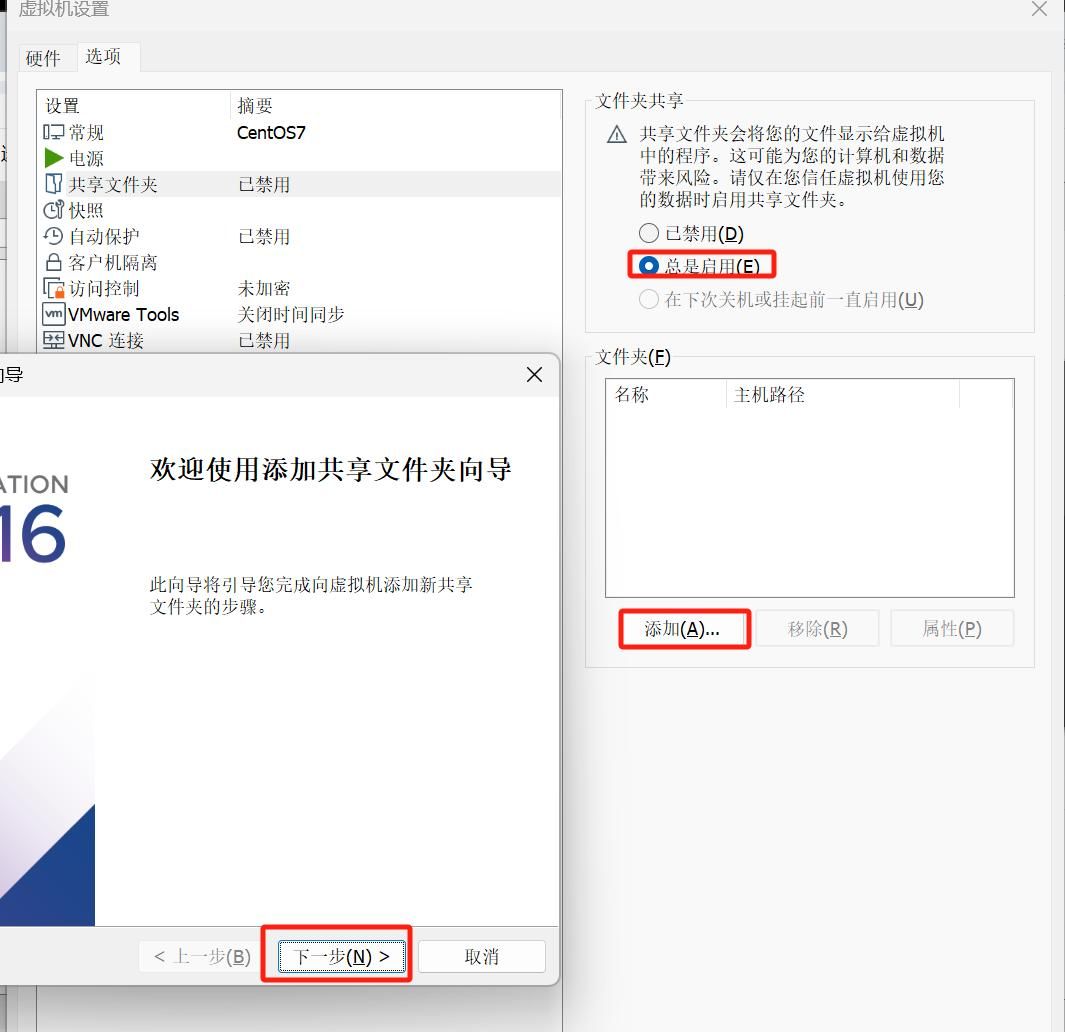
Task: Click the 共享文件夹 shared folders icon
Action: 52,184
